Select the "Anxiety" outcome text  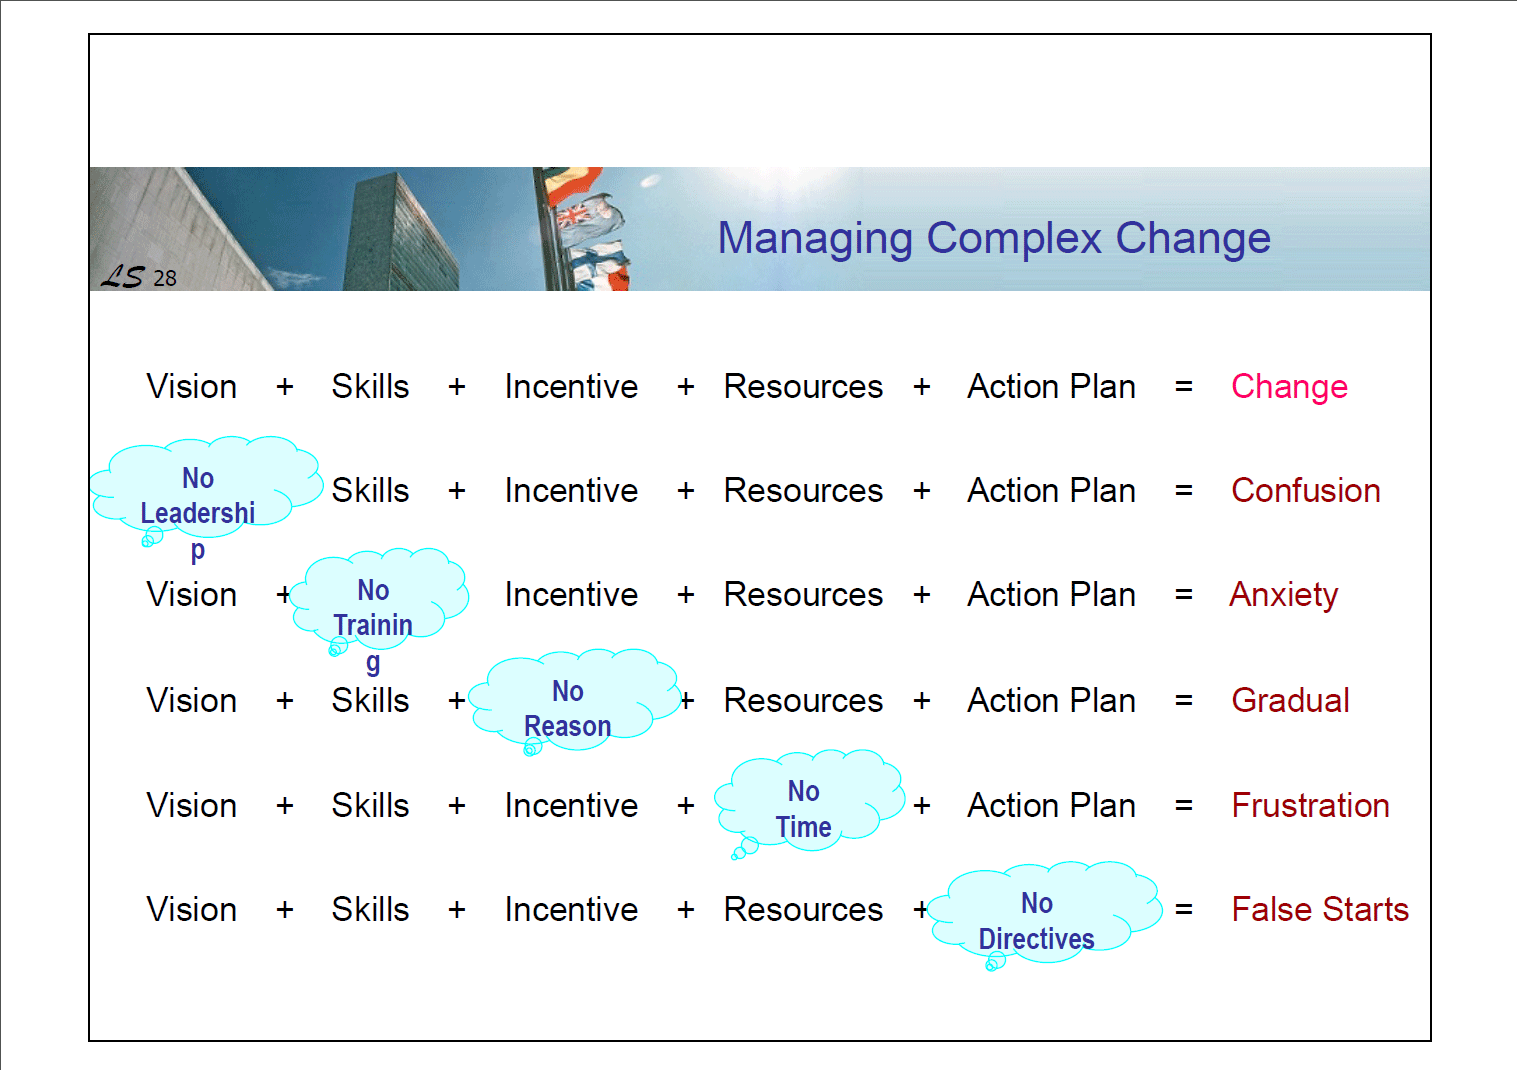(x=1283, y=595)
